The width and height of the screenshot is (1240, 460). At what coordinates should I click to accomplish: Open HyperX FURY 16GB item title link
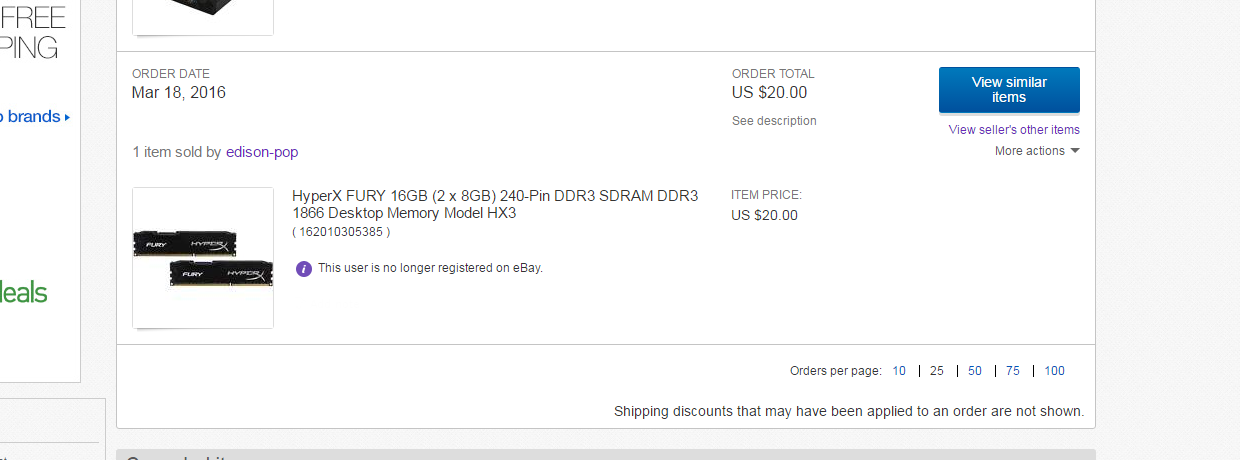(494, 204)
